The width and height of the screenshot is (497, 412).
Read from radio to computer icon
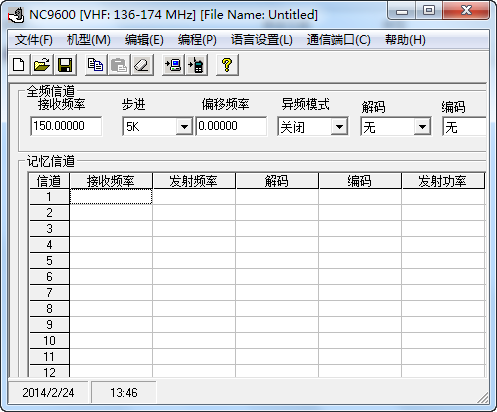tap(173, 65)
